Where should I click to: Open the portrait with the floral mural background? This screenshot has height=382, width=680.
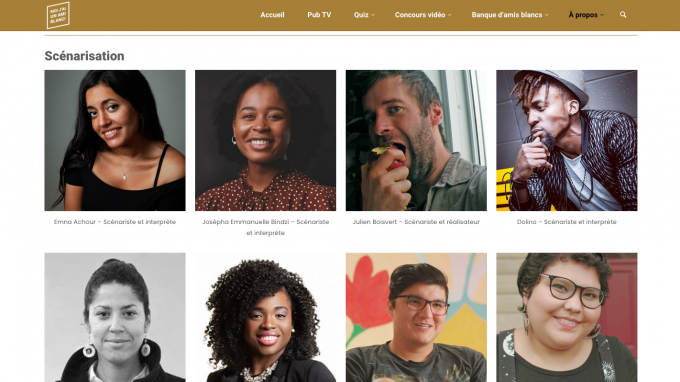[416, 317]
